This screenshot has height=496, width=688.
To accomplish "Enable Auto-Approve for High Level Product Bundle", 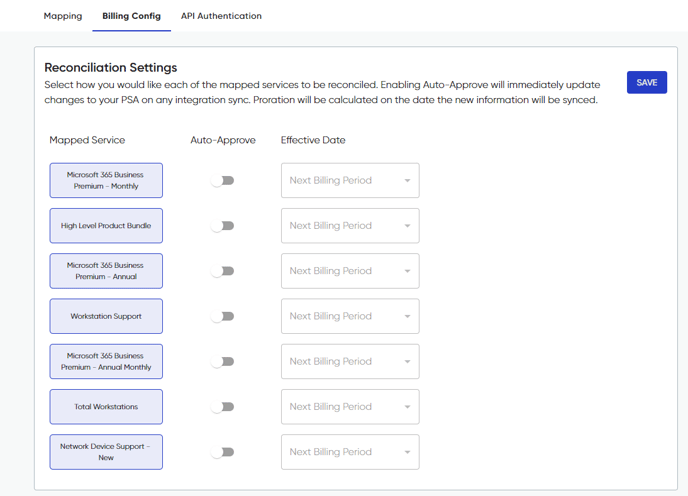I will [222, 226].
